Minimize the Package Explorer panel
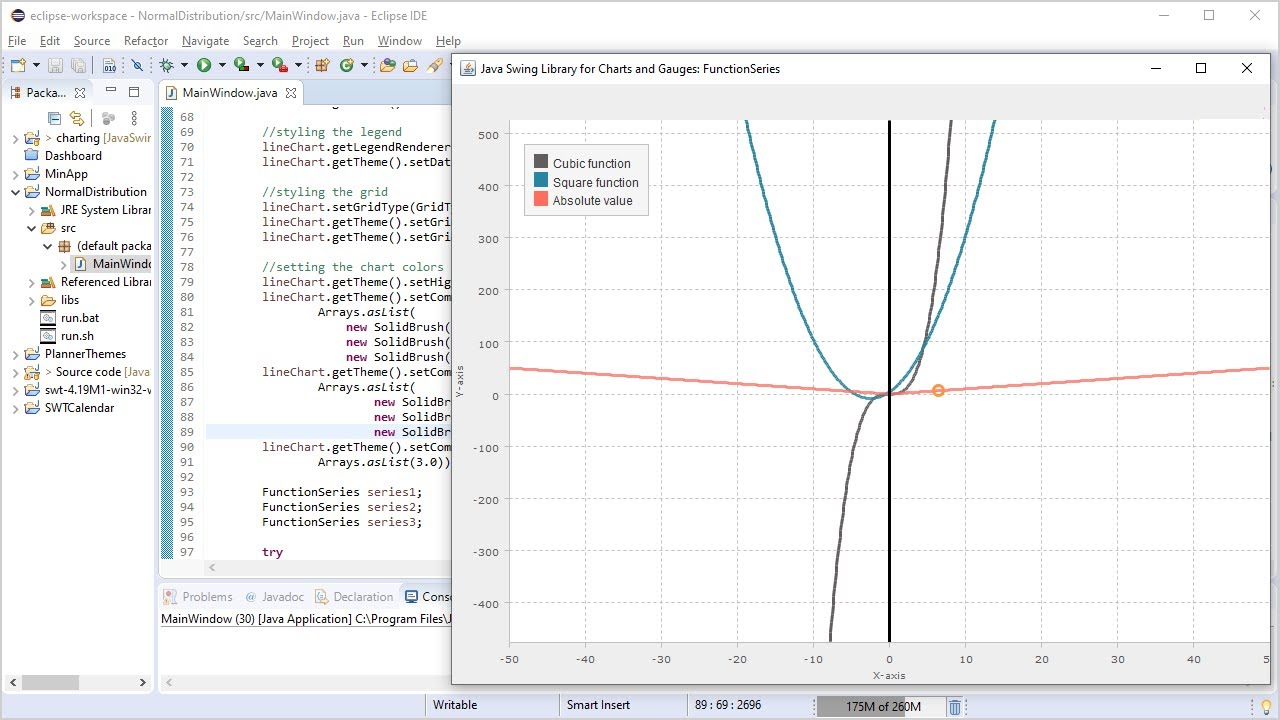Image resolution: width=1280 pixels, height=720 pixels. click(111, 89)
